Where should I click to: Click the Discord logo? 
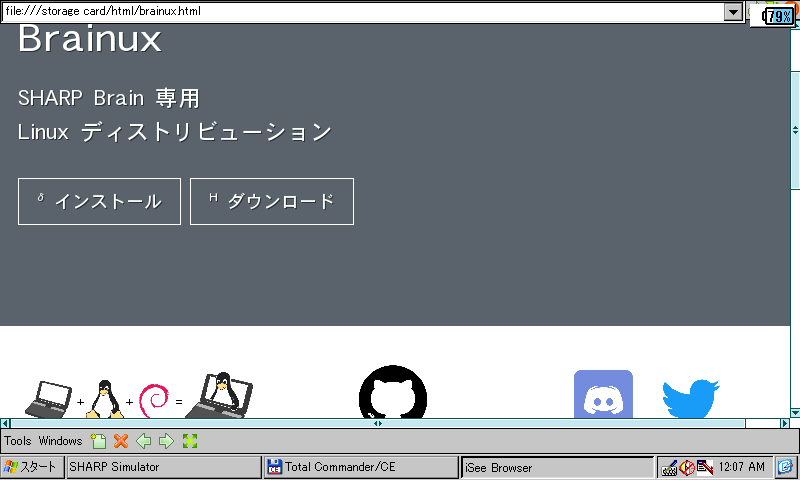click(603, 394)
